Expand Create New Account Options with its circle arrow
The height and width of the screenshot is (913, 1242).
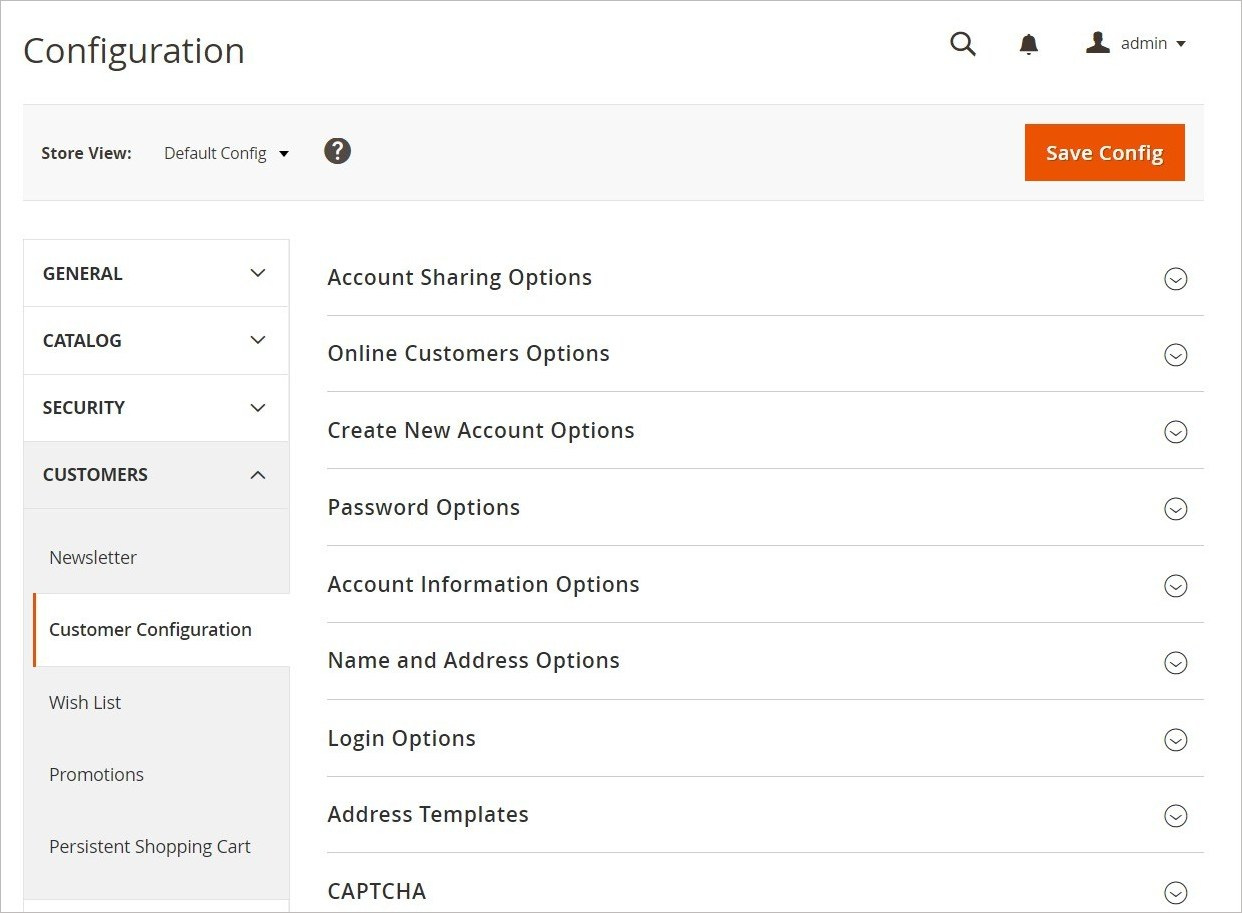[x=1175, y=432]
